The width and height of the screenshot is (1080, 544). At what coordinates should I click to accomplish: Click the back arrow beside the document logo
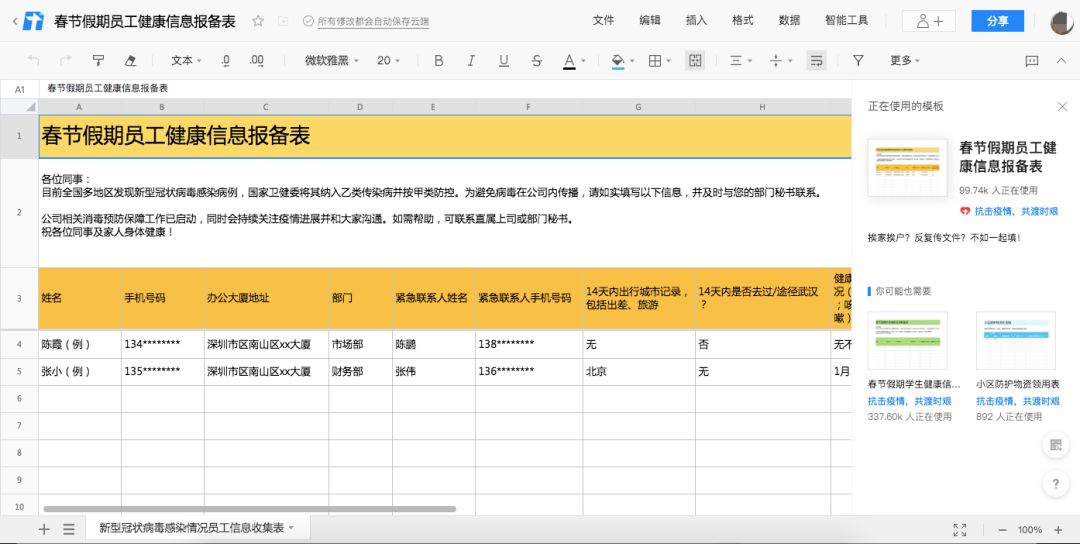14,21
